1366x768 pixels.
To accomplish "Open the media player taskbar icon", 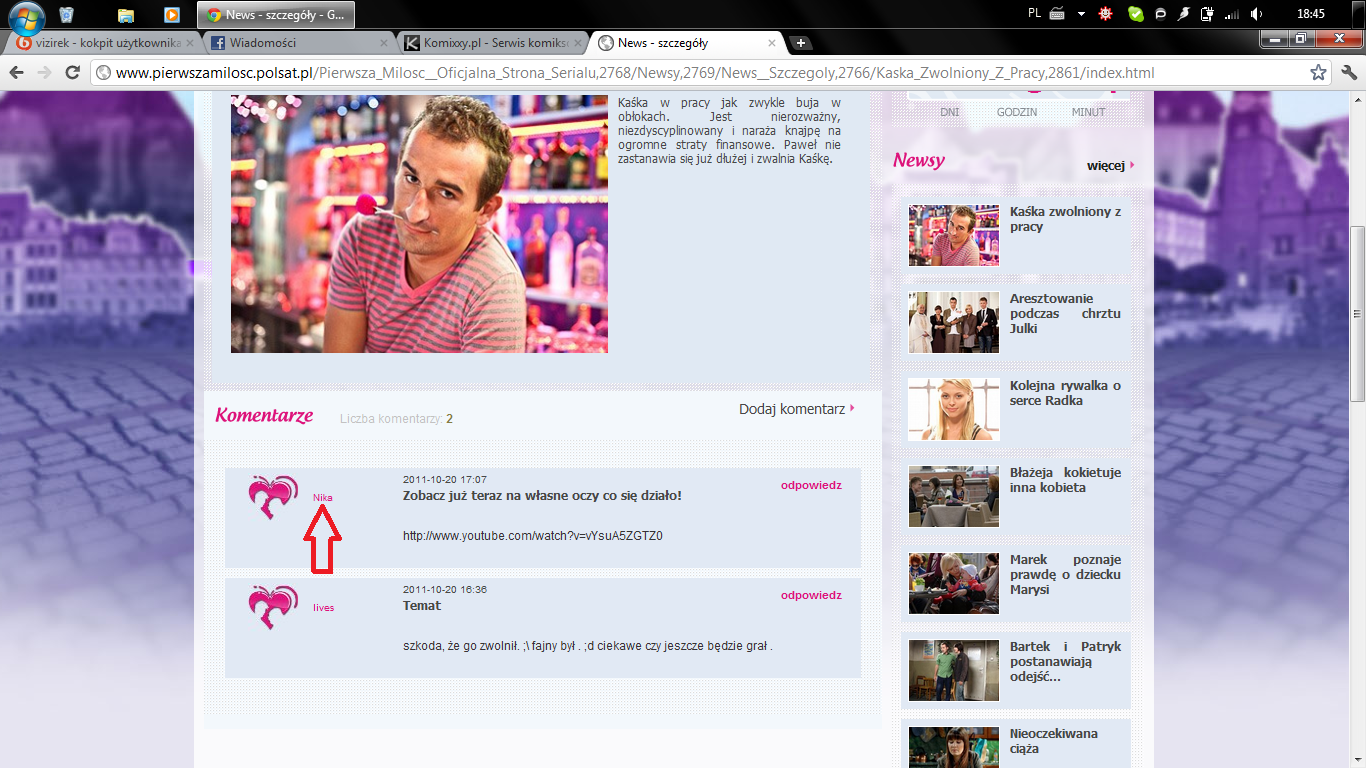I will [172, 15].
